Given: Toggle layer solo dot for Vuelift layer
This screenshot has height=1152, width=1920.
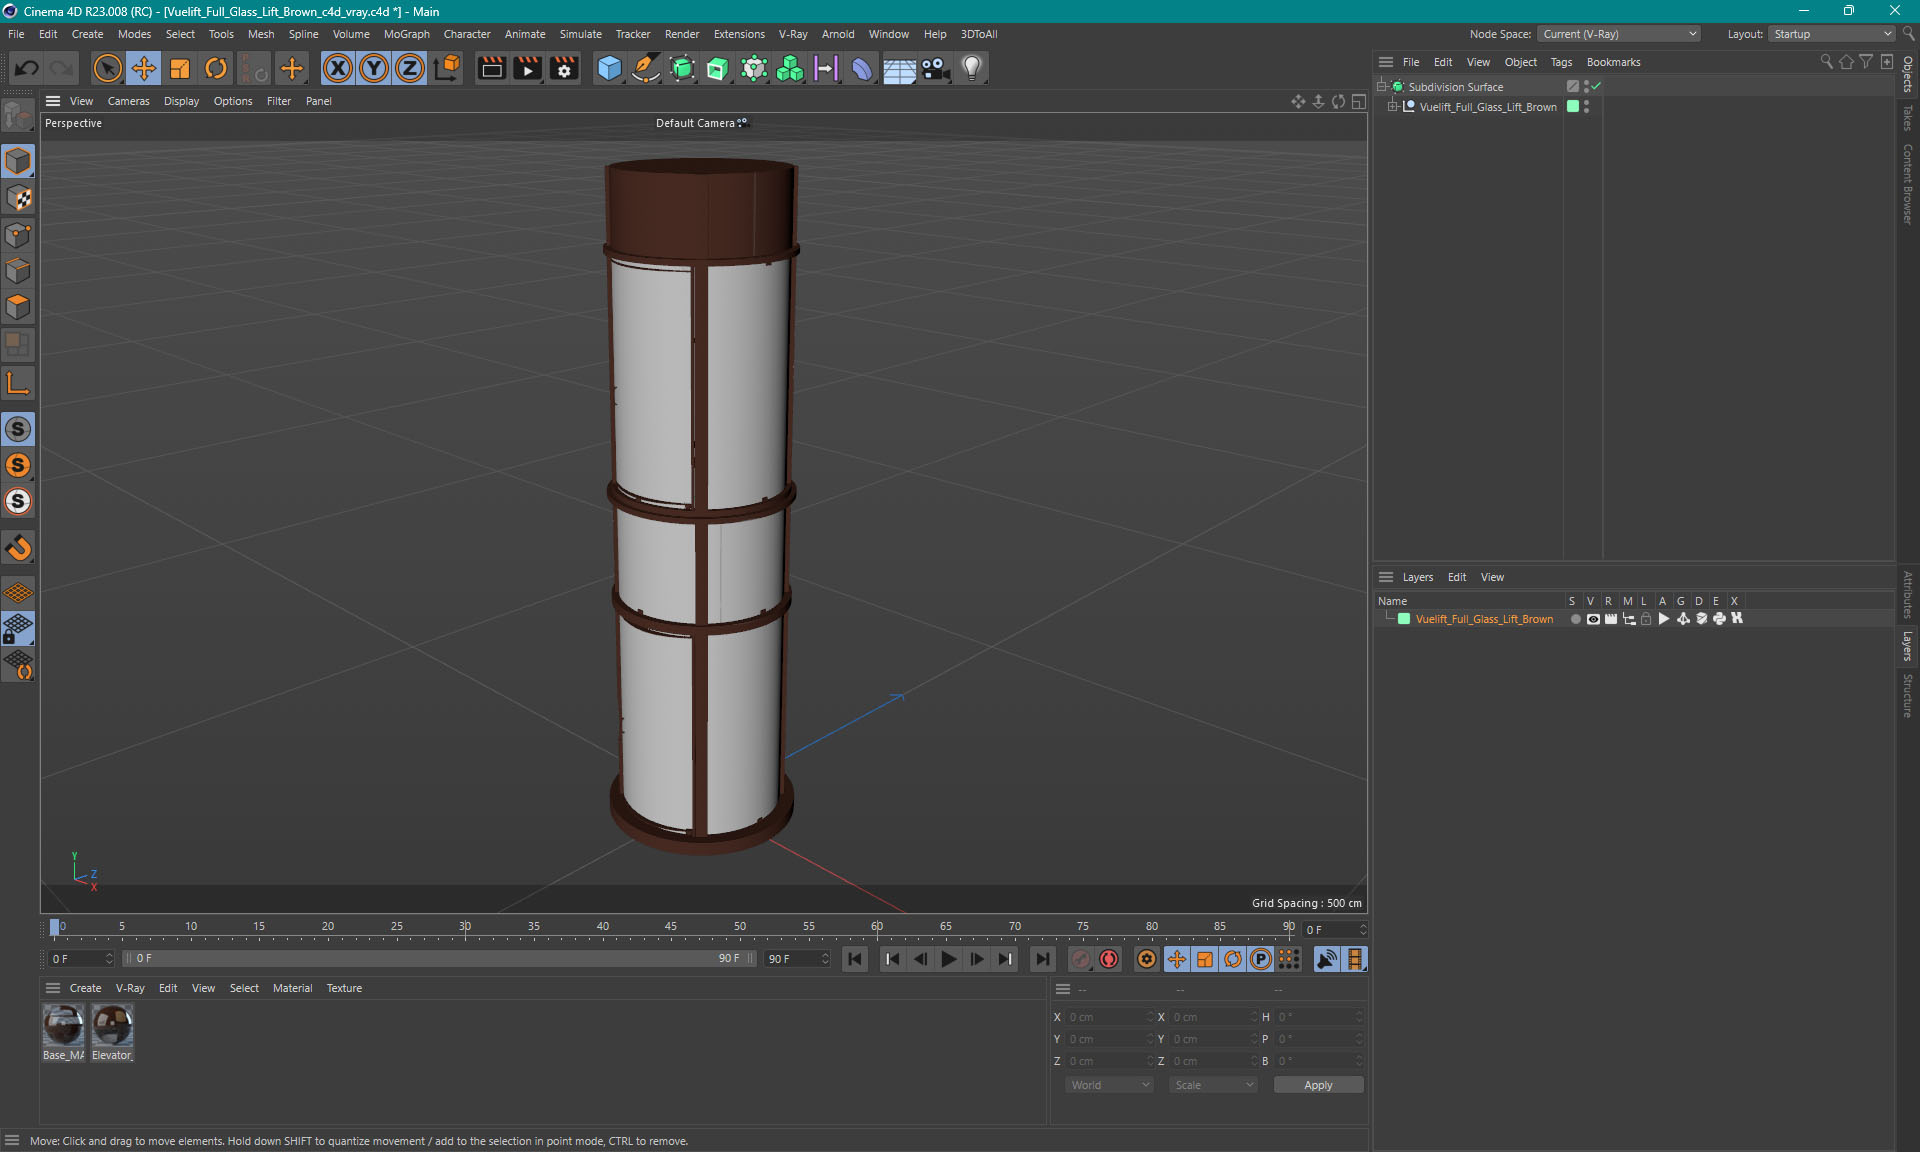Looking at the screenshot, I should pyautogui.click(x=1575, y=619).
